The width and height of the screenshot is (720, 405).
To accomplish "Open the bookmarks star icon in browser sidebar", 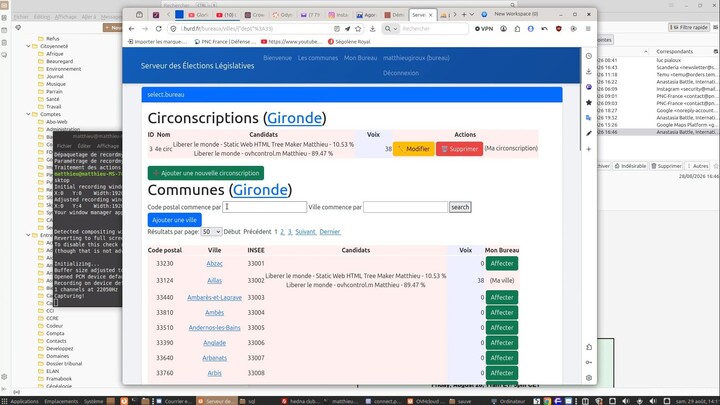I will (589, 102).
